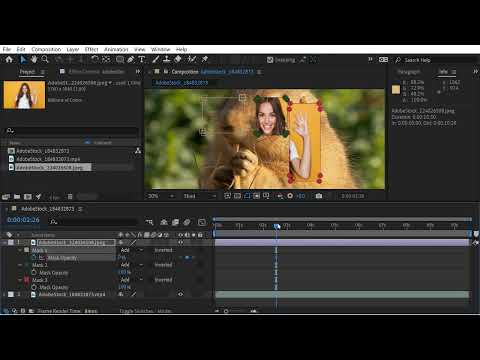Select the Puppet Pin tool
480x360 pixels.
[205, 60]
